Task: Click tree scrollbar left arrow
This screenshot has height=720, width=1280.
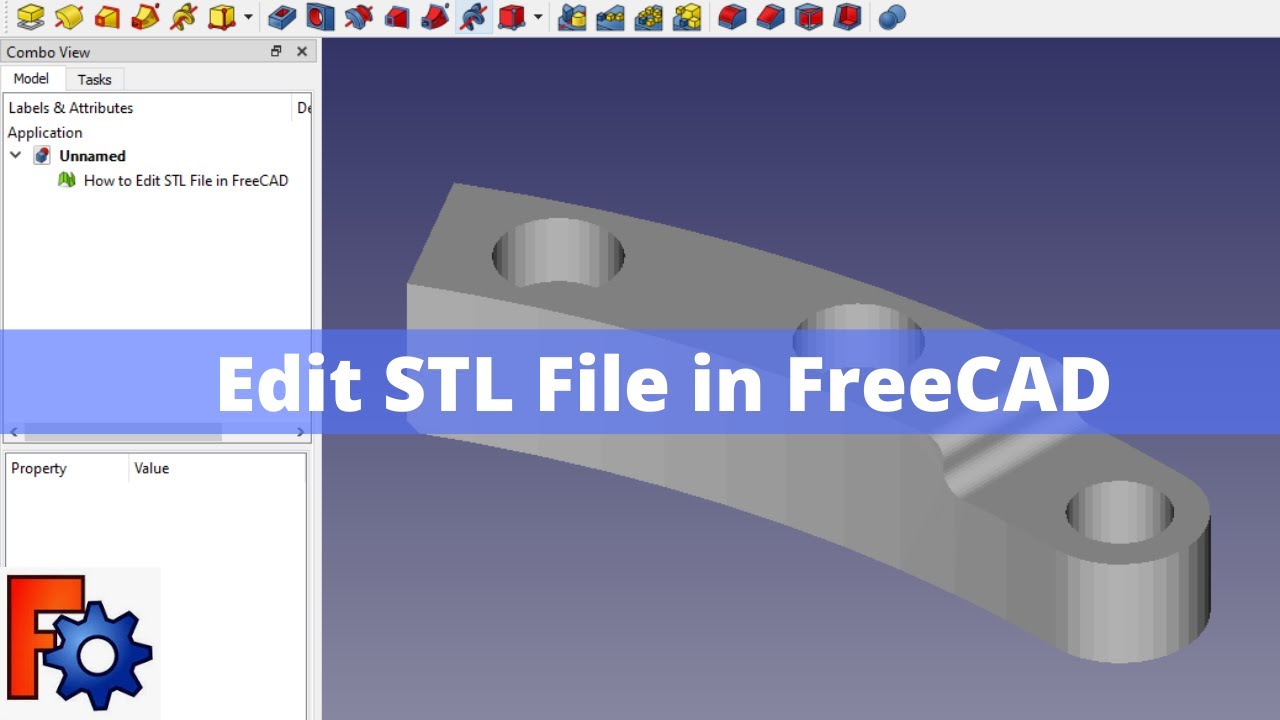Action: point(14,433)
